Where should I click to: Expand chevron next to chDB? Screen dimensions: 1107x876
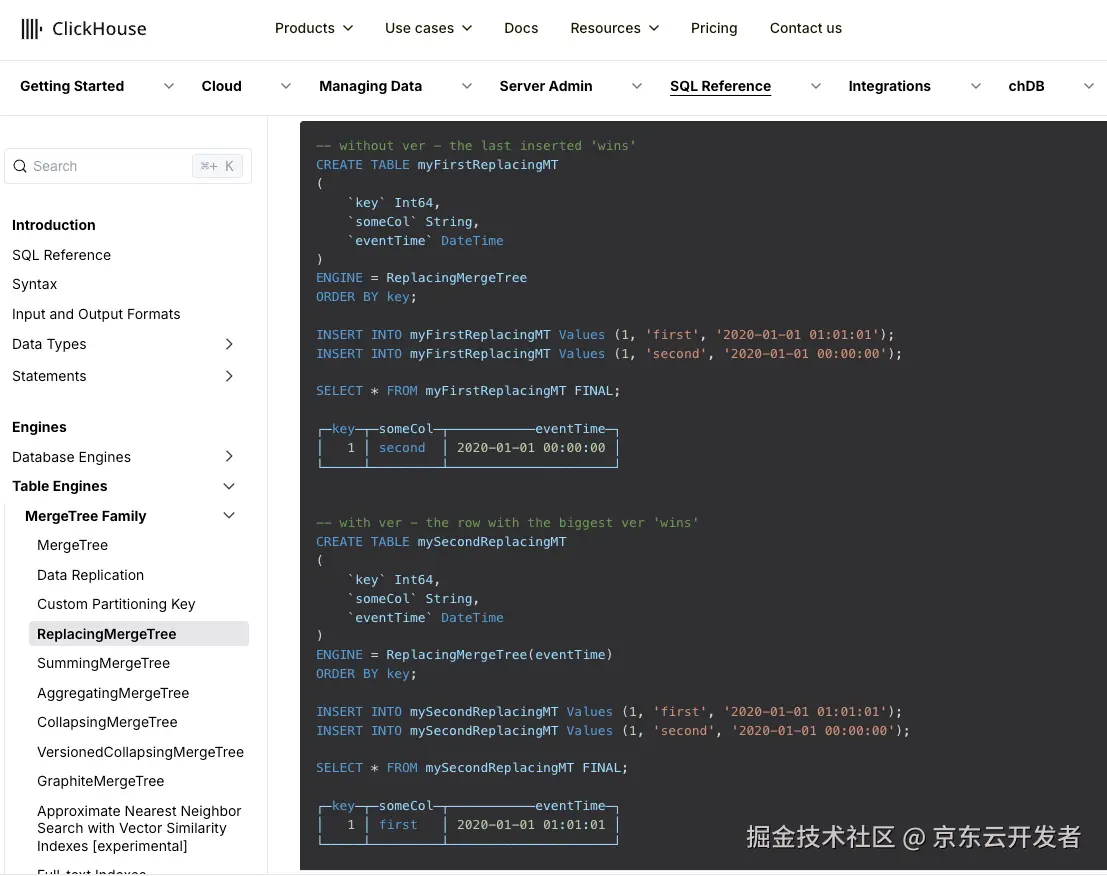[1089, 86]
